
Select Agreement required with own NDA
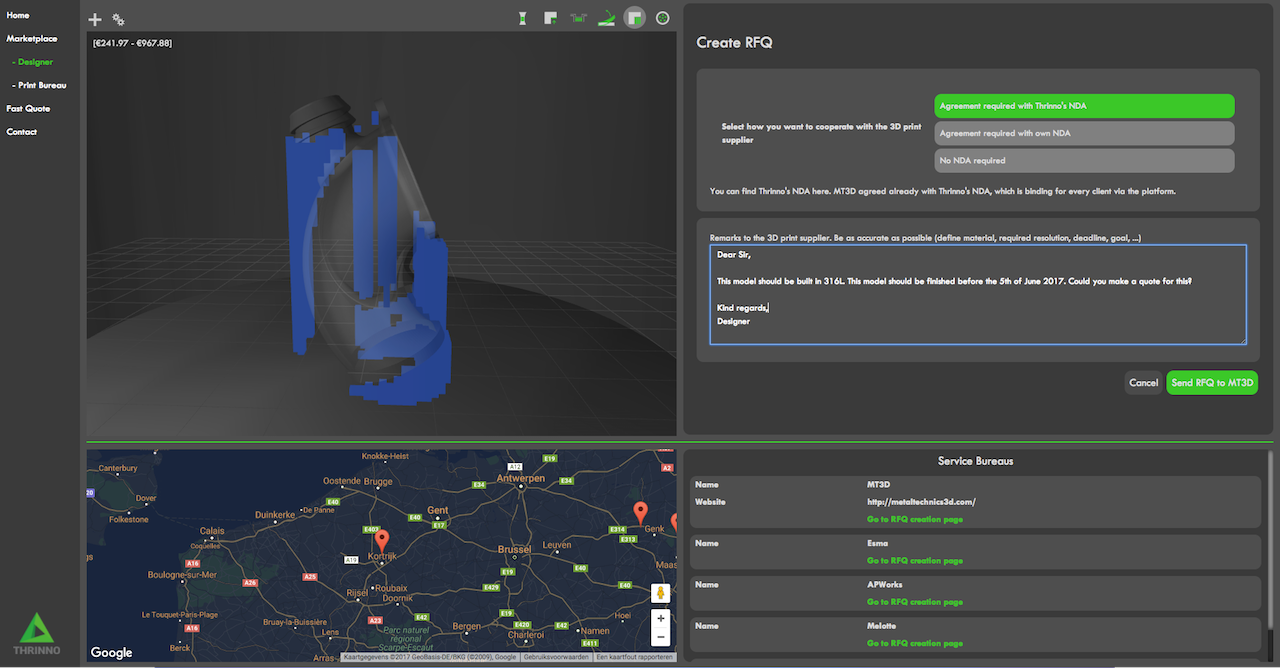tap(1084, 133)
